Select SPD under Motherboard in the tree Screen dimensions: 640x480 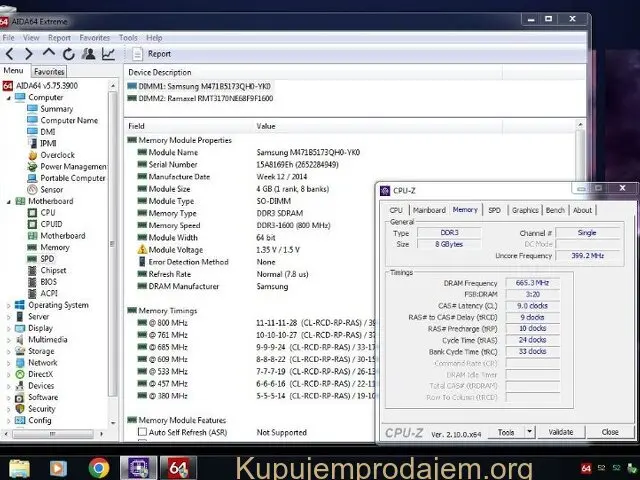[47, 258]
